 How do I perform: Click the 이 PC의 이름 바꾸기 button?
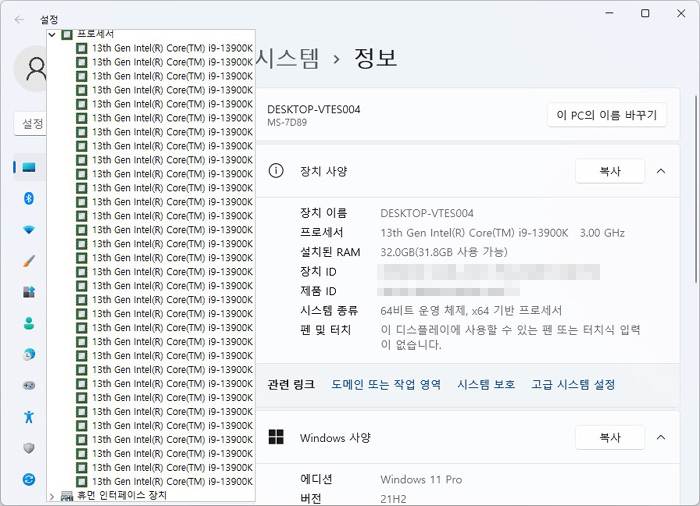click(607, 115)
